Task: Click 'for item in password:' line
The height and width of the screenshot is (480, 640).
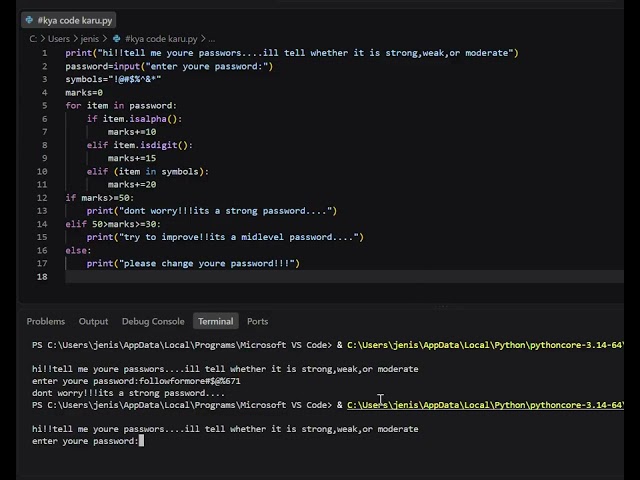Action: tap(121, 106)
